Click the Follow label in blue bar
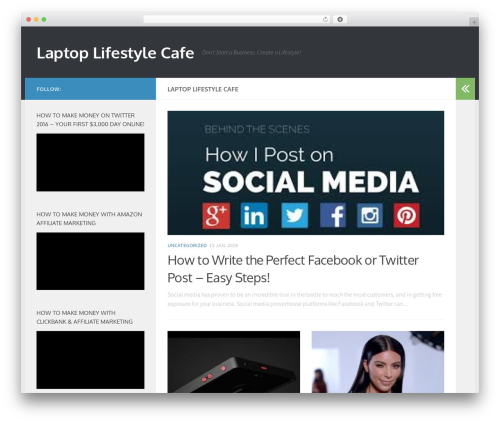500x423 pixels. pyautogui.click(x=49, y=89)
